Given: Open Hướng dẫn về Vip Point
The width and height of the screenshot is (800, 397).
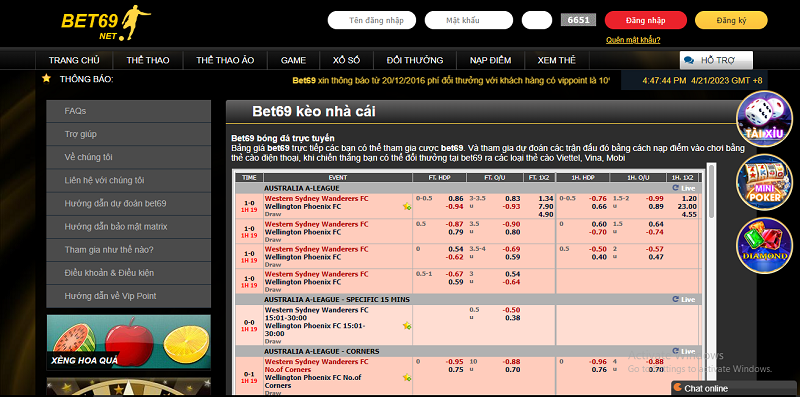Looking at the screenshot, I should pos(129,296).
